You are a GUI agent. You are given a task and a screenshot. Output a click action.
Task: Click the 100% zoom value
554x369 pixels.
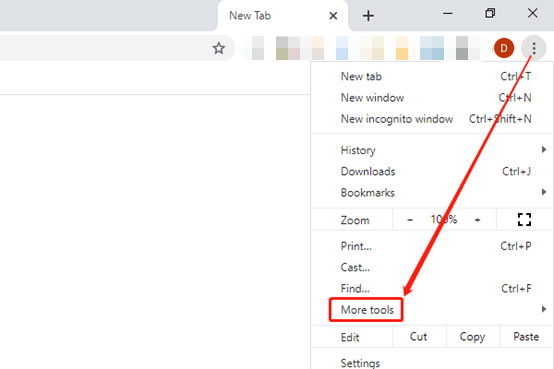[444, 220]
